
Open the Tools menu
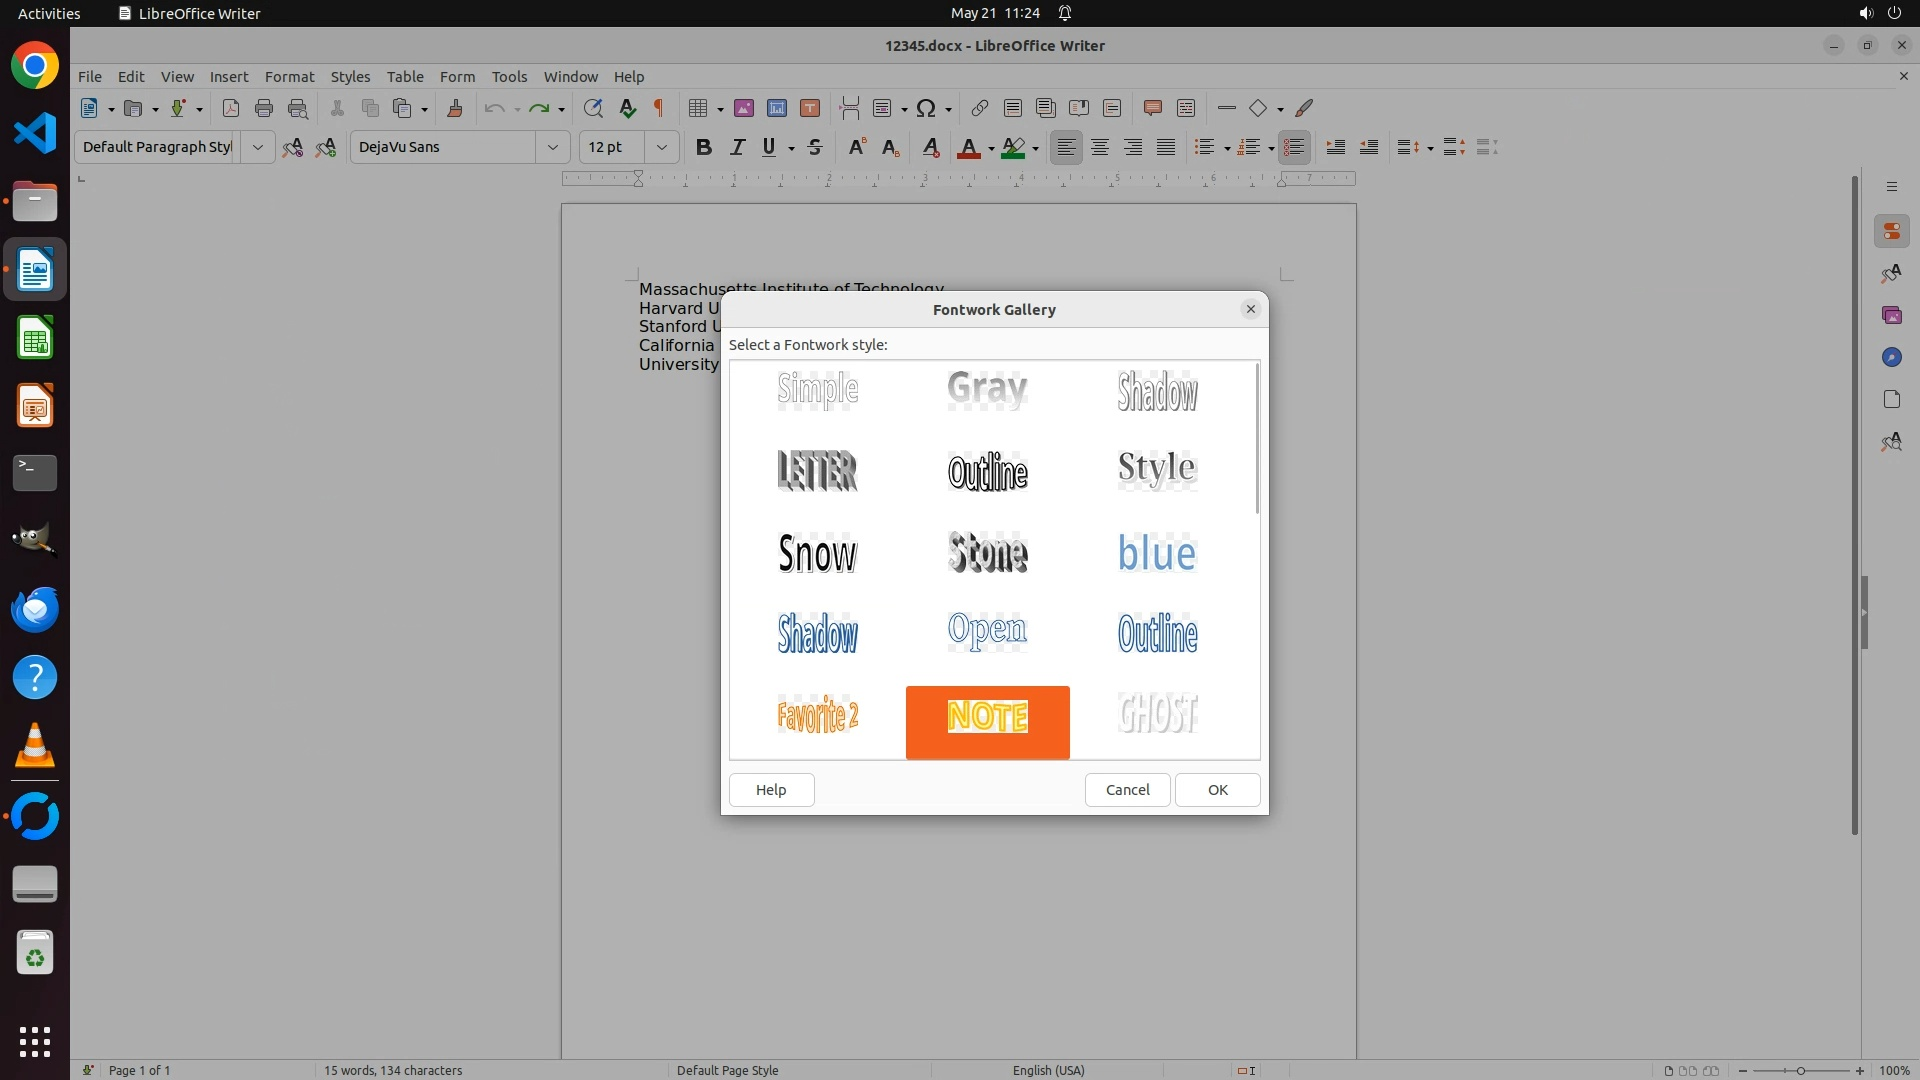(x=509, y=76)
